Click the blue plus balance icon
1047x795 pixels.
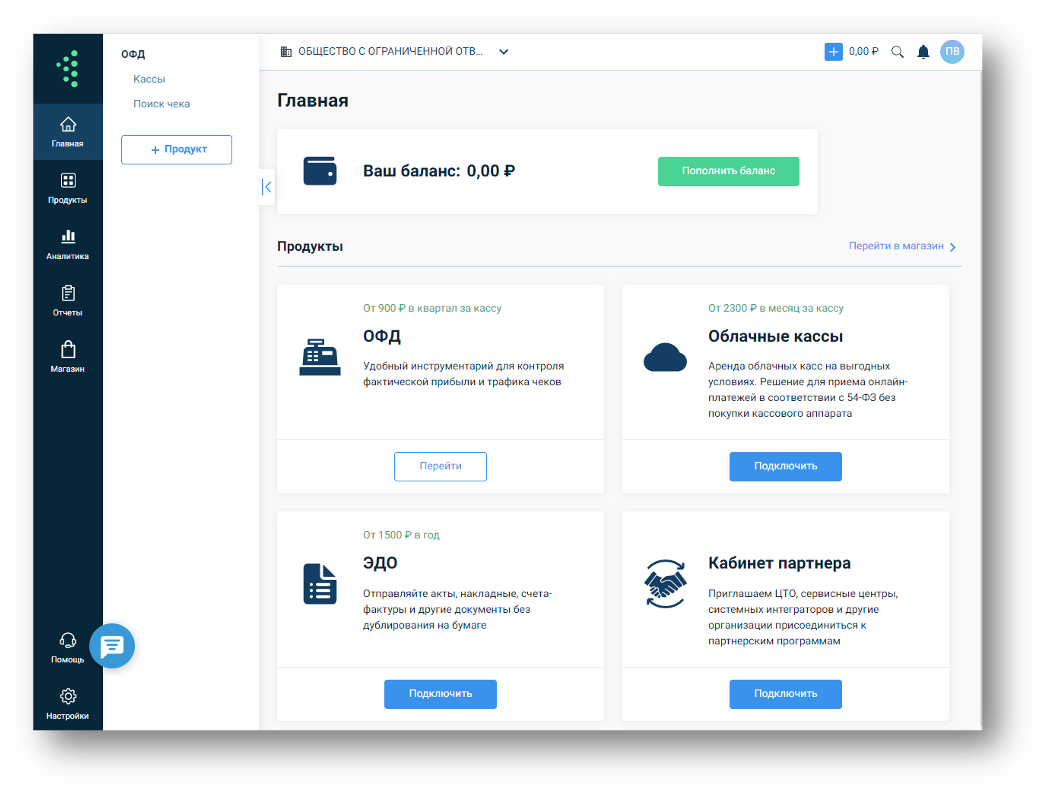point(833,51)
